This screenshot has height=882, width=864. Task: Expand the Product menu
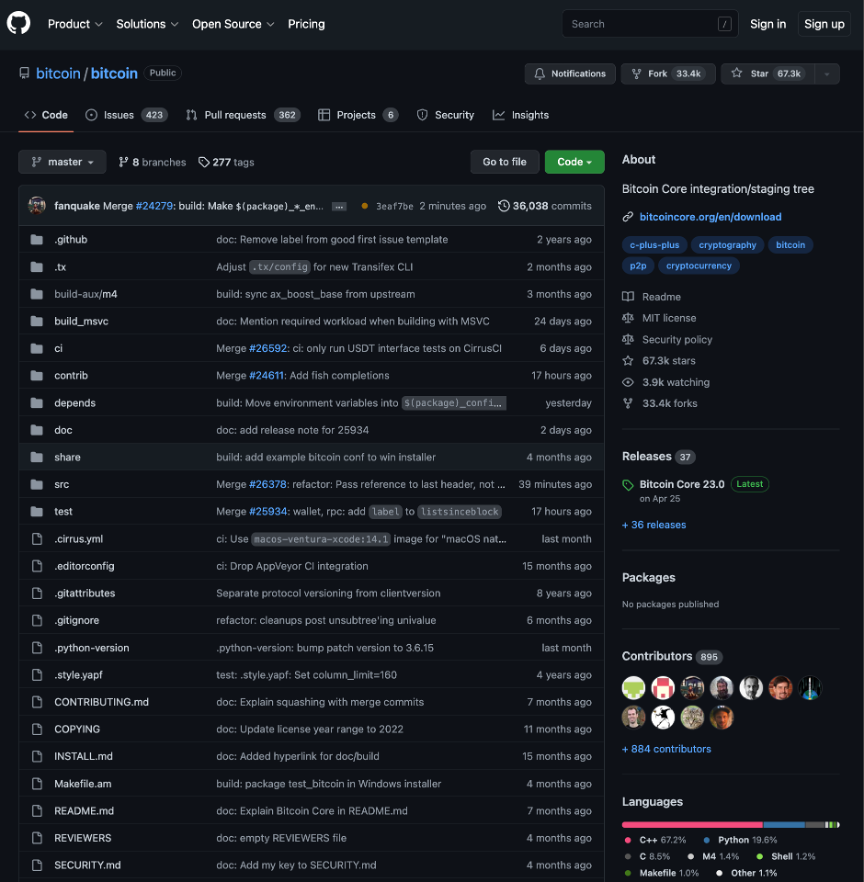pyautogui.click(x=75, y=24)
